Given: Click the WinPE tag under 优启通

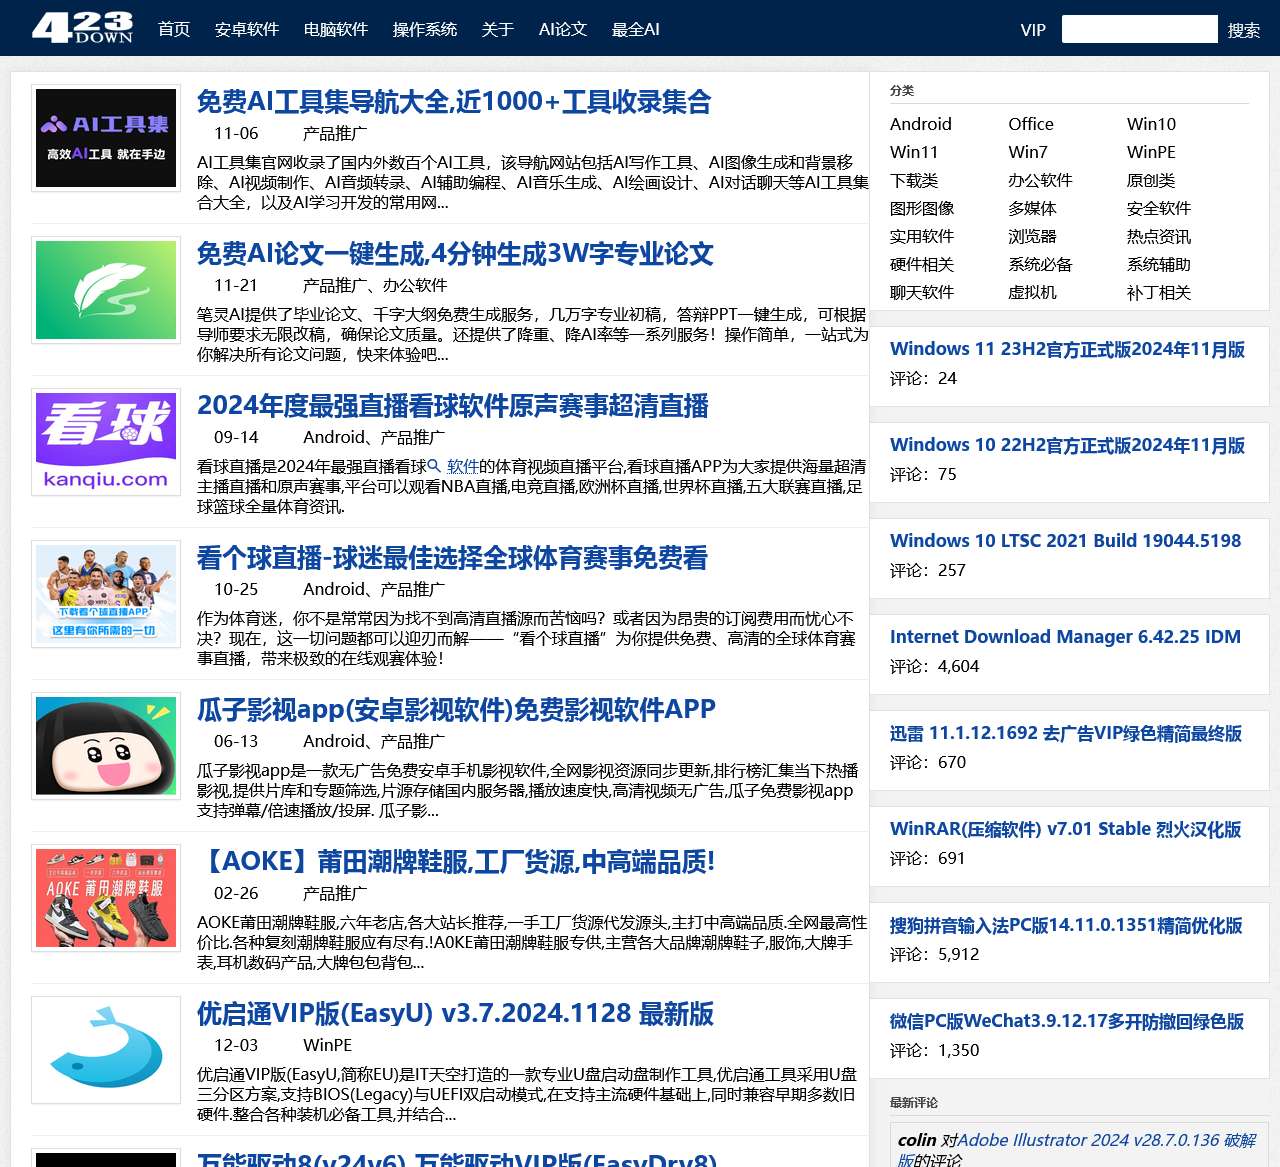Looking at the screenshot, I should (x=328, y=1045).
